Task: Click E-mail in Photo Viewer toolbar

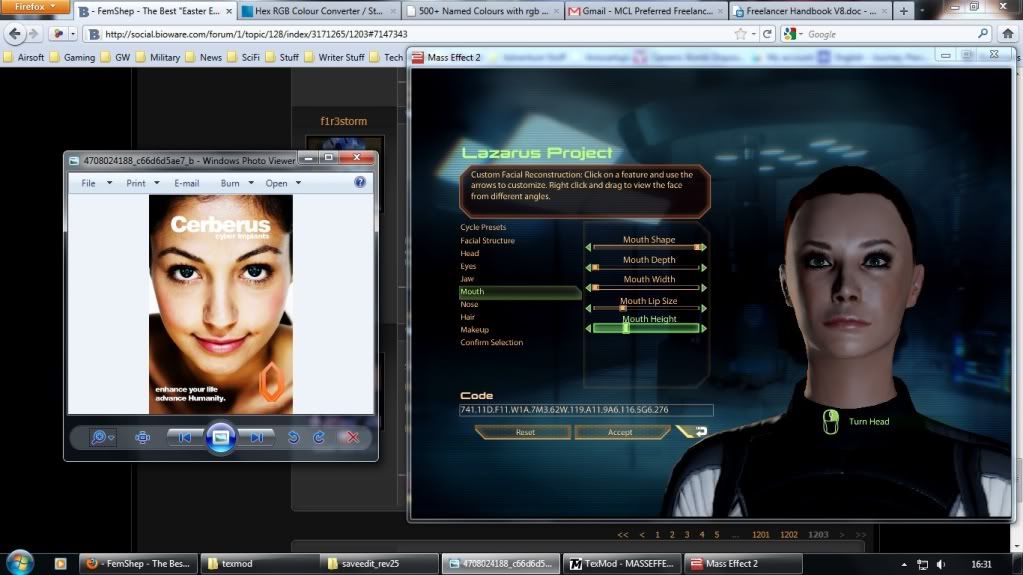Action: pyautogui.click(x=187, y=183)
